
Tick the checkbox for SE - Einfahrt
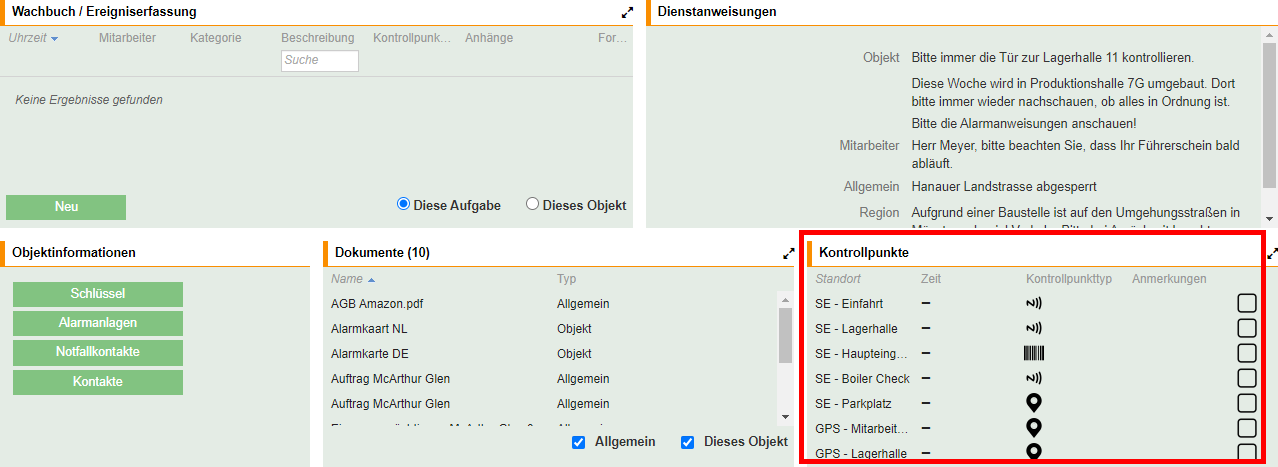pyautogui.click(x=1246, y=303)
